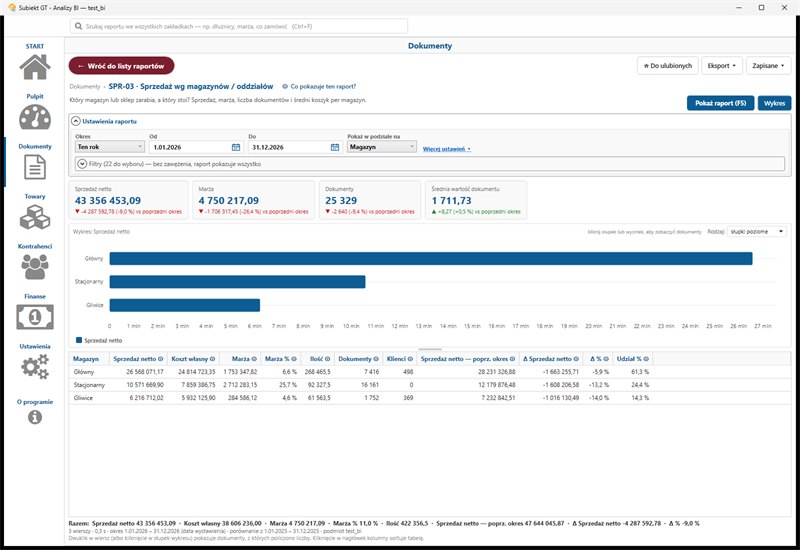Open the O programie info icon
Viewport: 800px width, 550px height.
(x=35, y=417)
